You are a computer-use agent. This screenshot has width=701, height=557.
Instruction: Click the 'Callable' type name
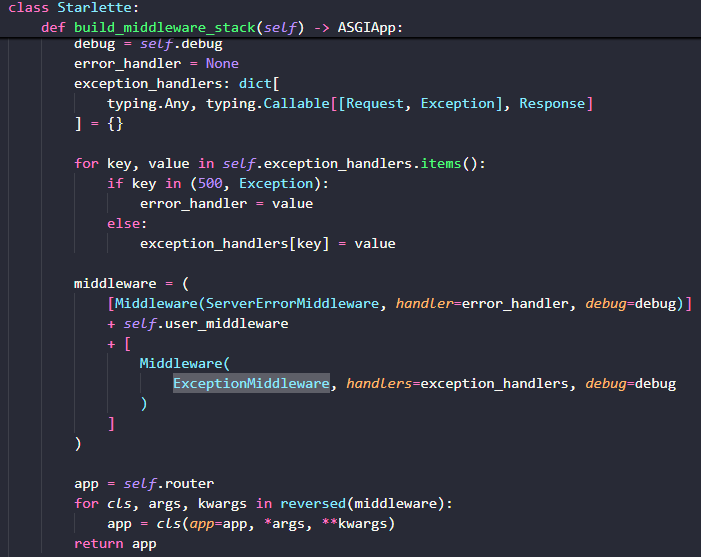(x=296, y=104)
